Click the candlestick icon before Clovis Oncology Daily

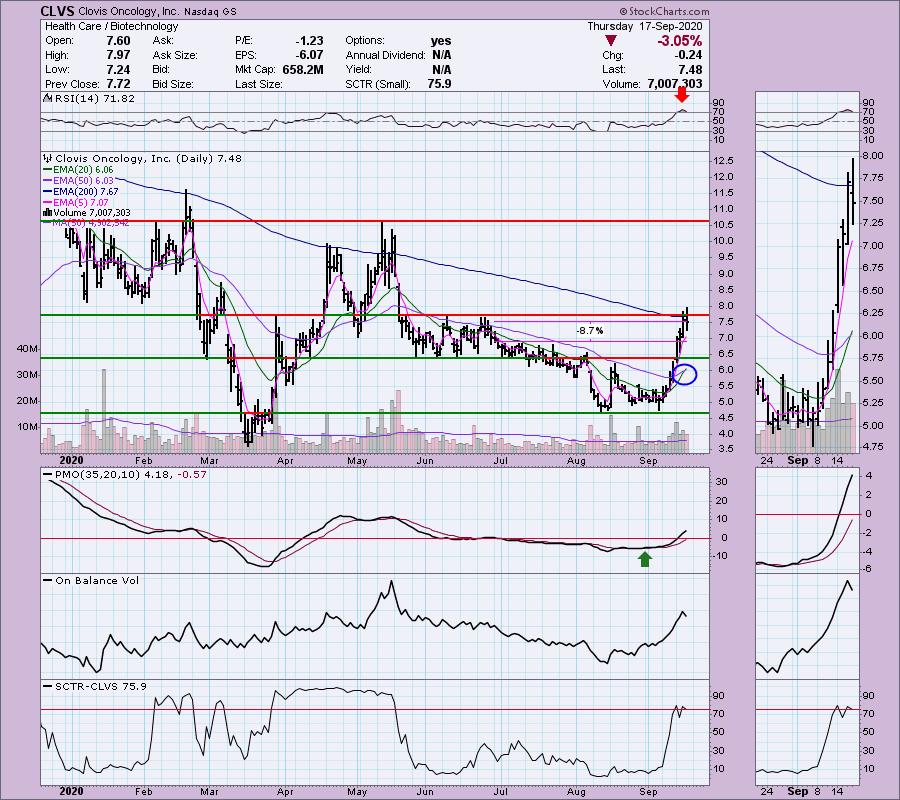click(48, 158)
